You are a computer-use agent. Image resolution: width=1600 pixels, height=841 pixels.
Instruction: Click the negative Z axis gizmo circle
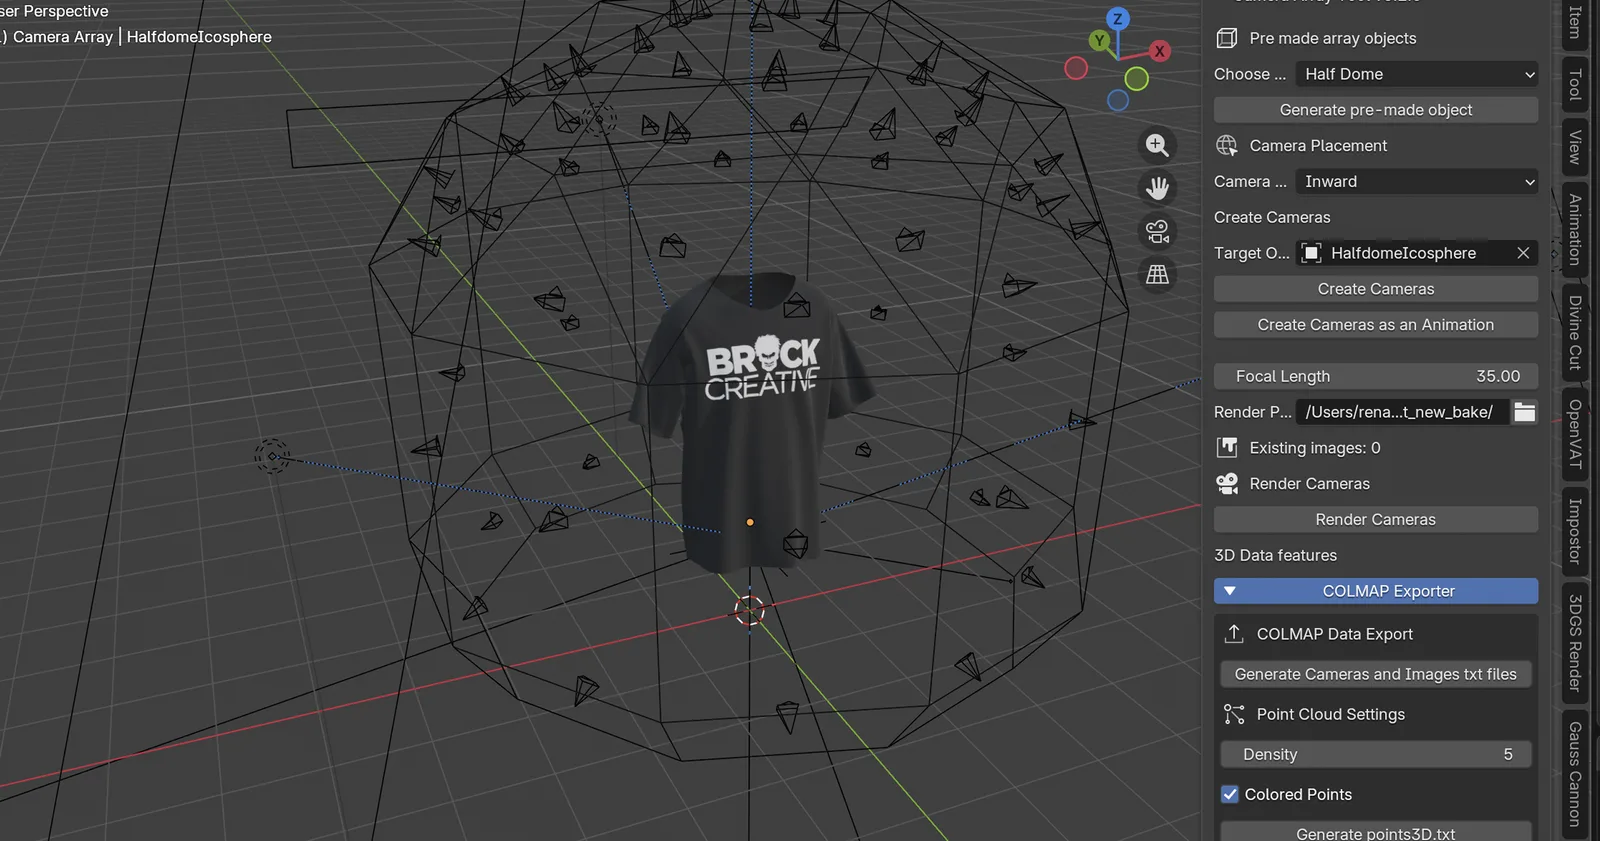coord(1118,100)
